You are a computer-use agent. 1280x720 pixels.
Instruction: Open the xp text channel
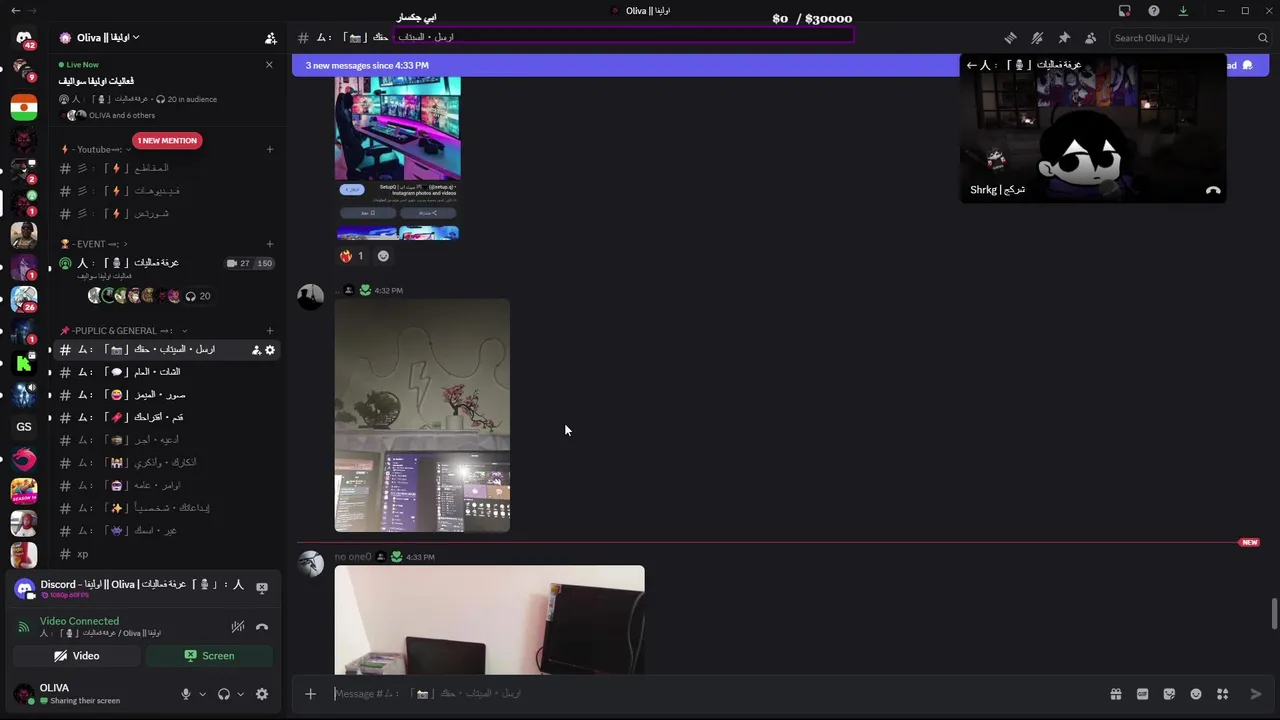click(166, 554)
